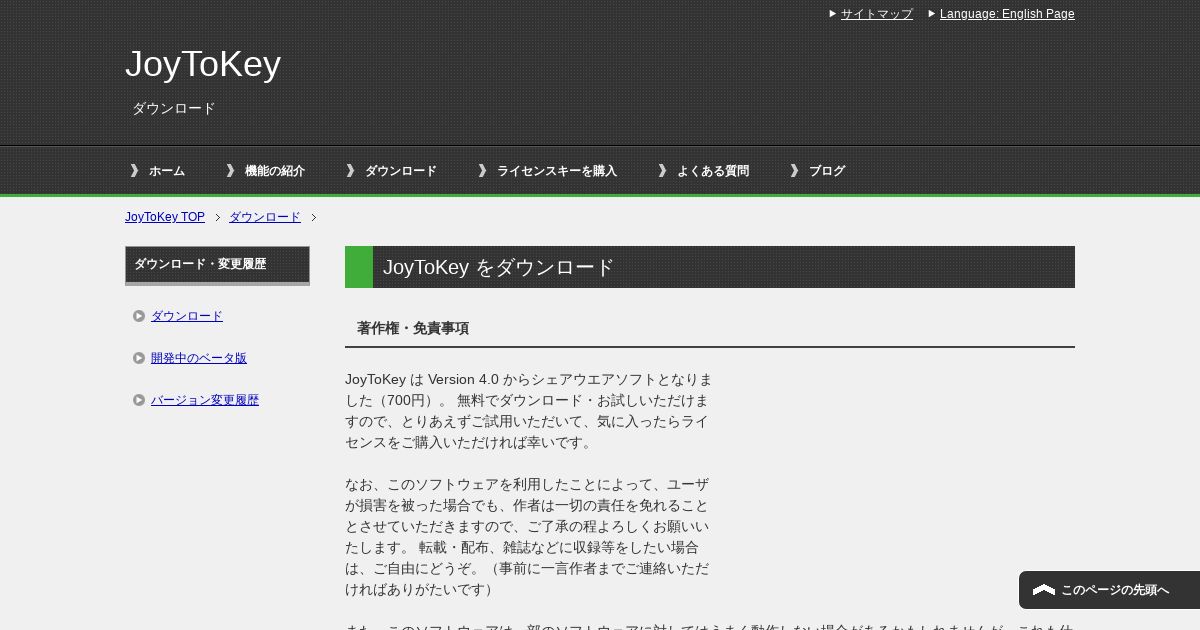Click the up-arrow icon in page-top button
1200x630 pixels.
[x=1044, y=590]
